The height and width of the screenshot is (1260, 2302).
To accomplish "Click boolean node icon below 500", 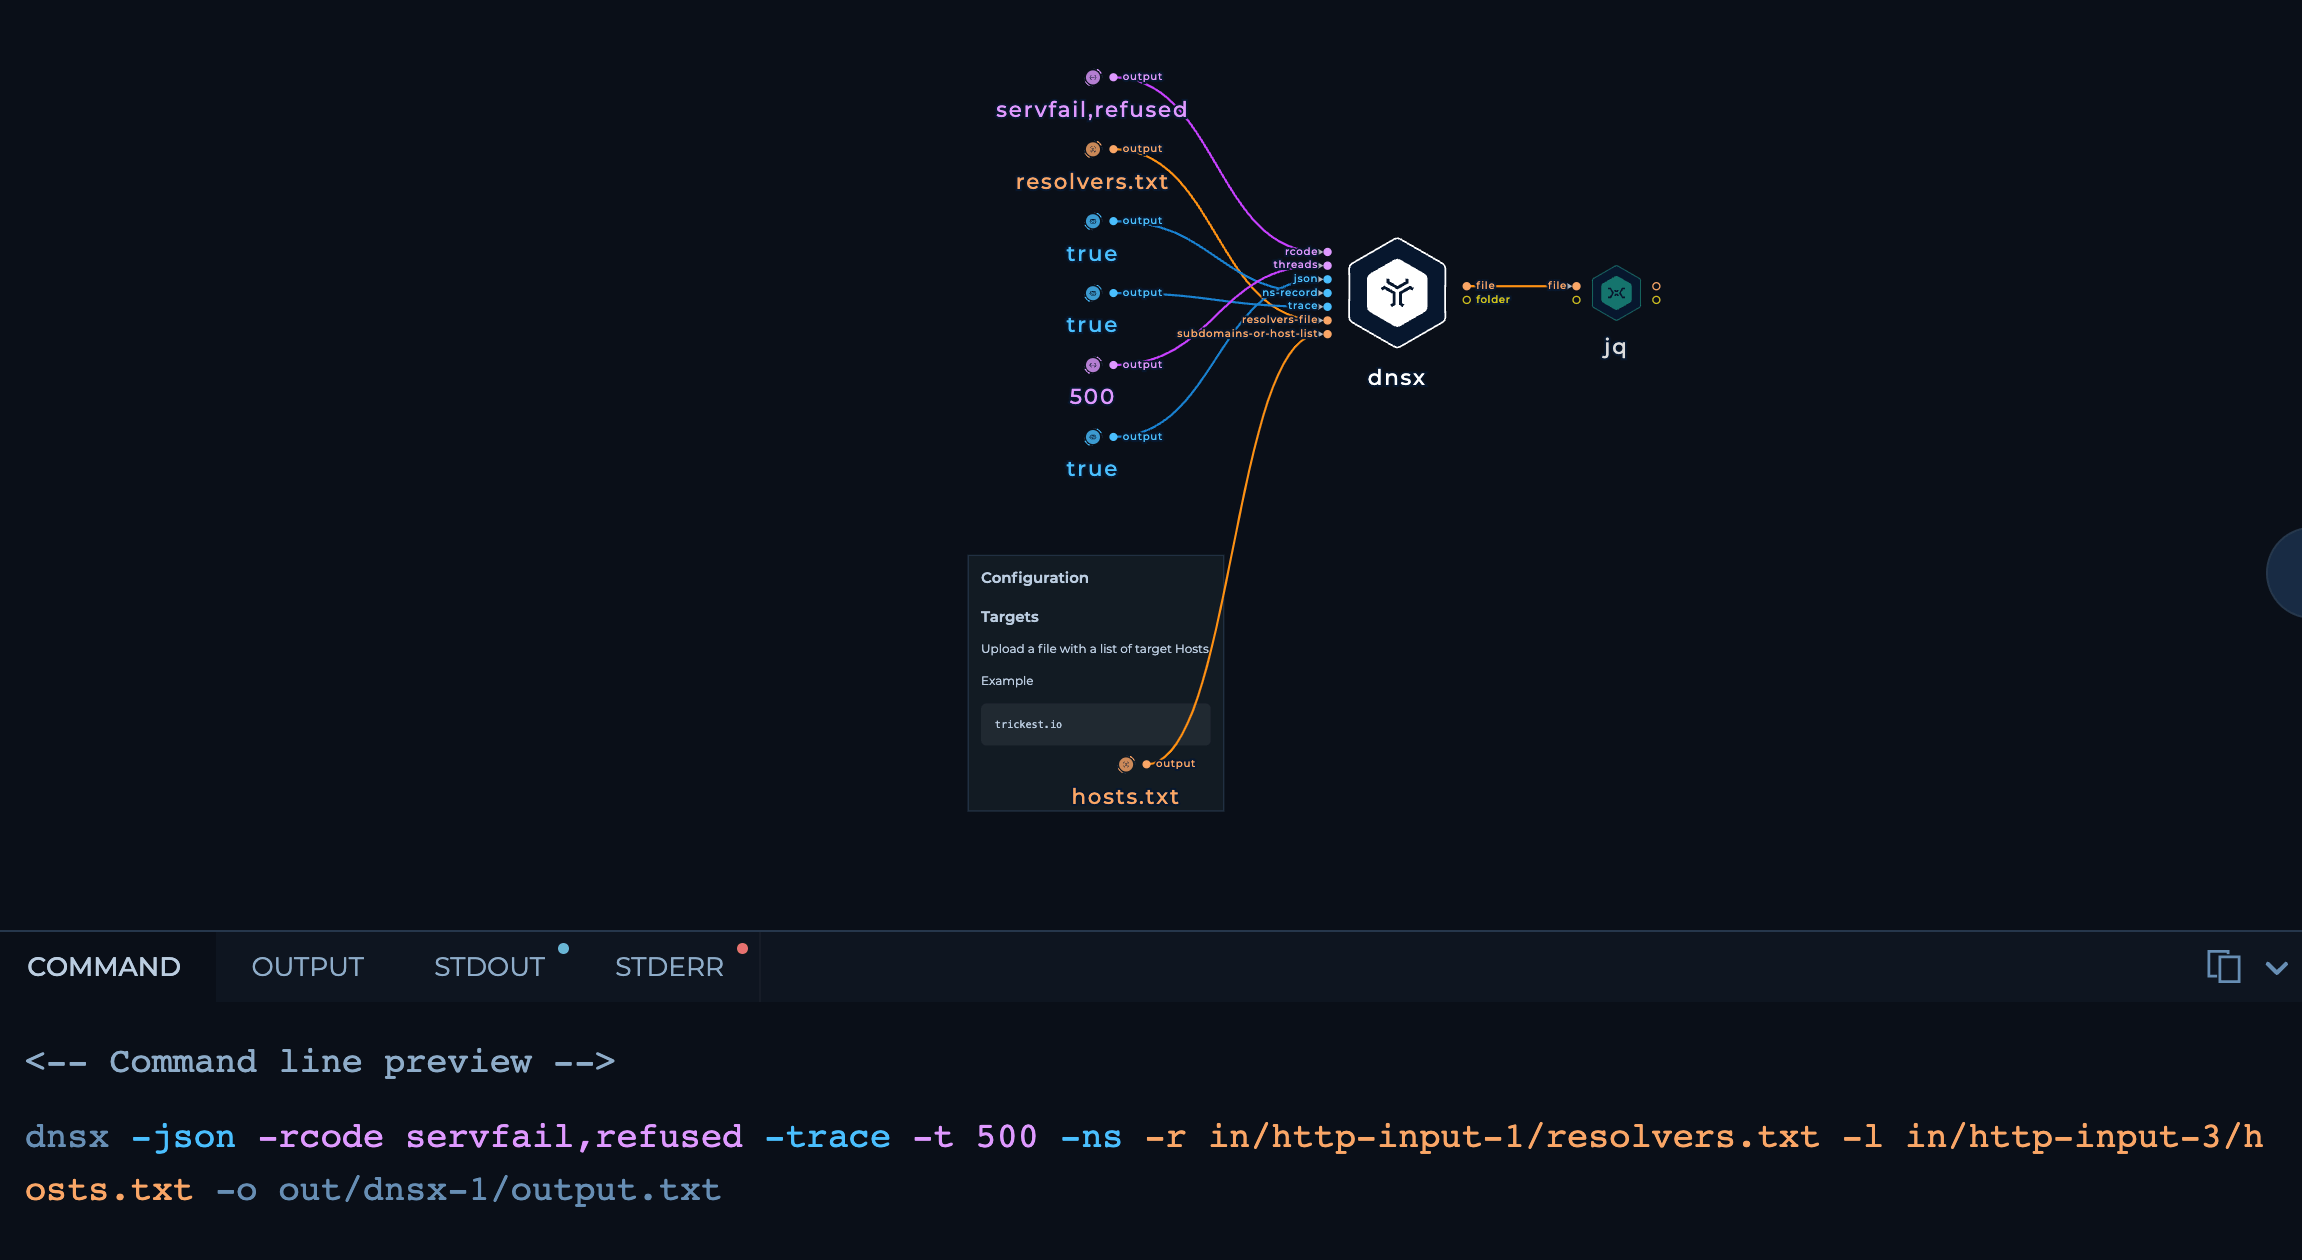I will tap(1093, 437).
